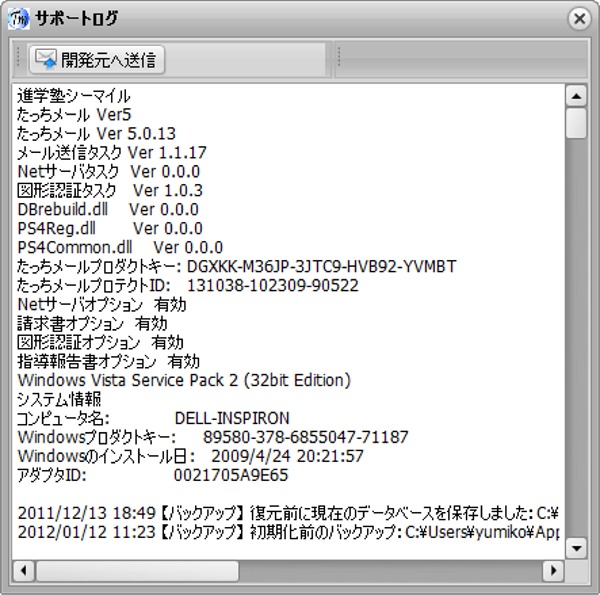The width and height of the screenshot is (600, 595).
Task: Click the text たっちメール Ver 5.0.13
Action: click(96, 134)
